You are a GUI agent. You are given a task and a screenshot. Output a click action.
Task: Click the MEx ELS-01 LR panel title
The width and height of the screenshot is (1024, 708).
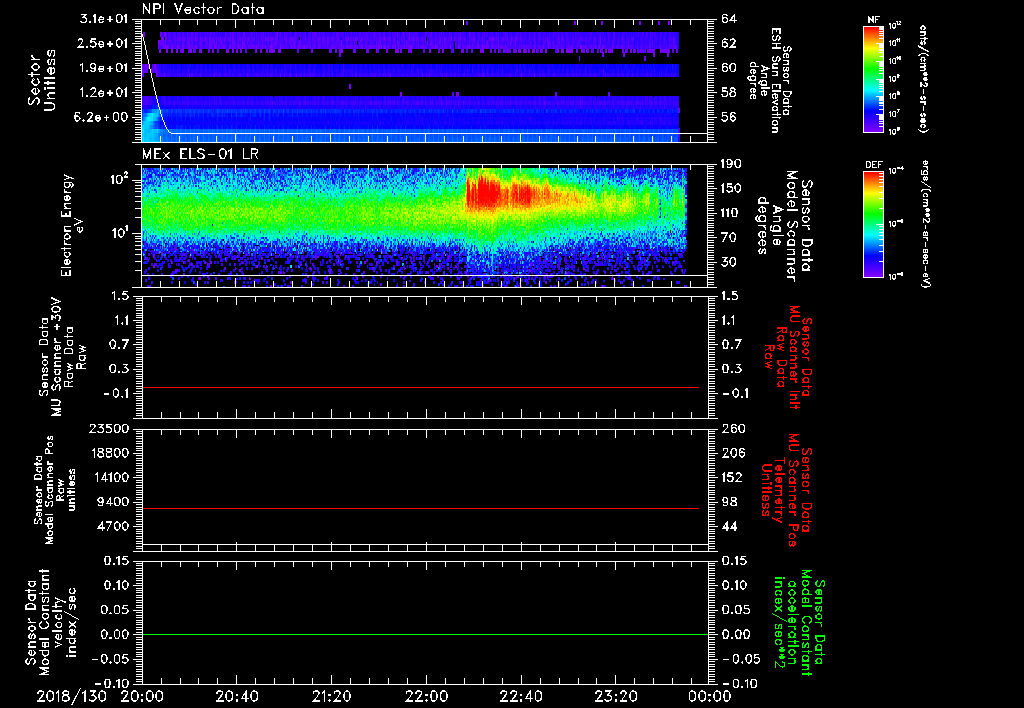tap(199, 154)
